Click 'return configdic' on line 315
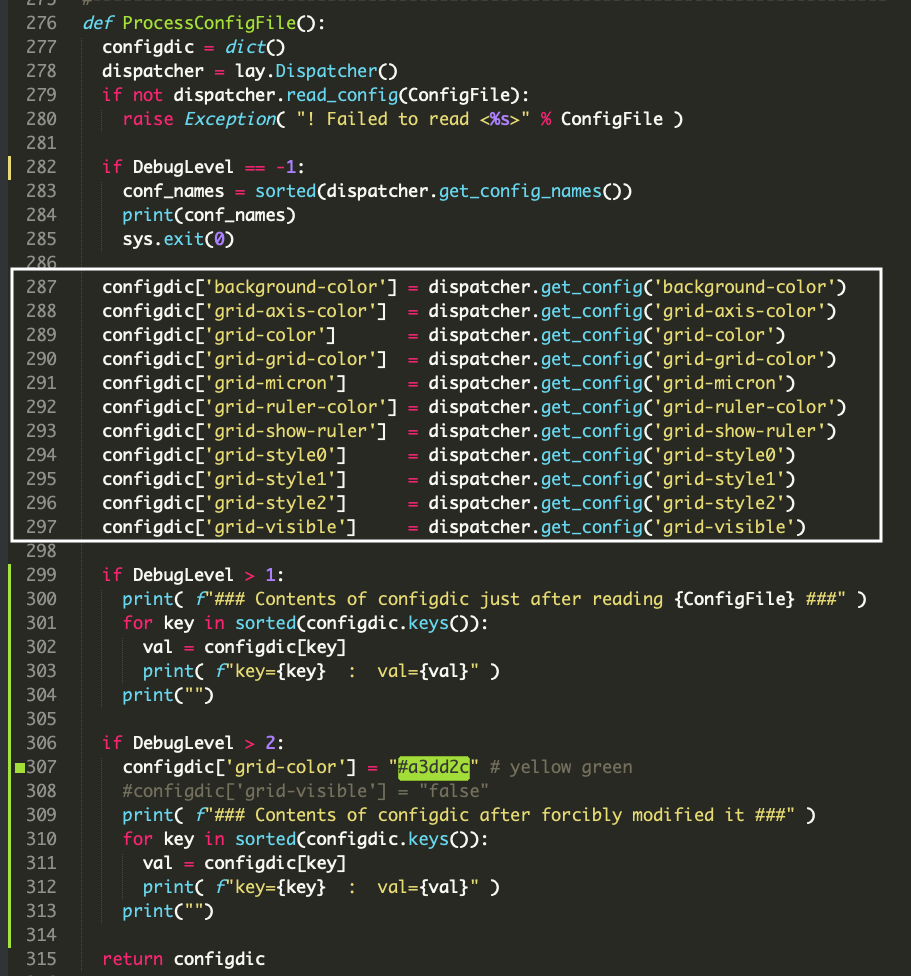This screenshot has height=976, width=911. pyautogui.click(x=184, y=959)
